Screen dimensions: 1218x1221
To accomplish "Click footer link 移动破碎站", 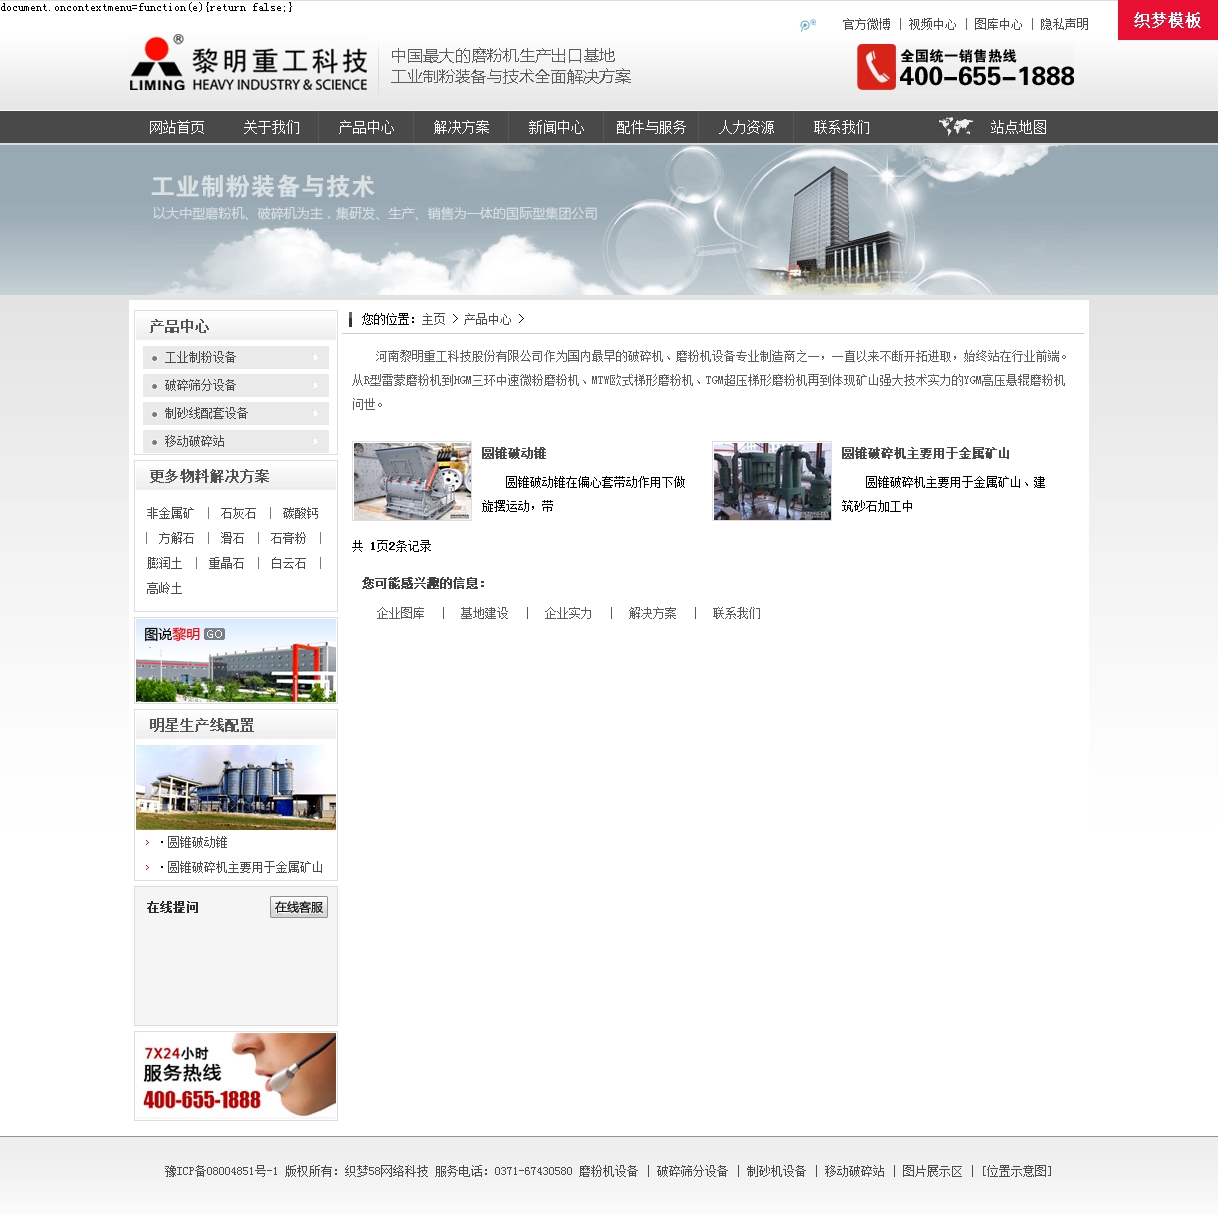I will pos(854,1171).
